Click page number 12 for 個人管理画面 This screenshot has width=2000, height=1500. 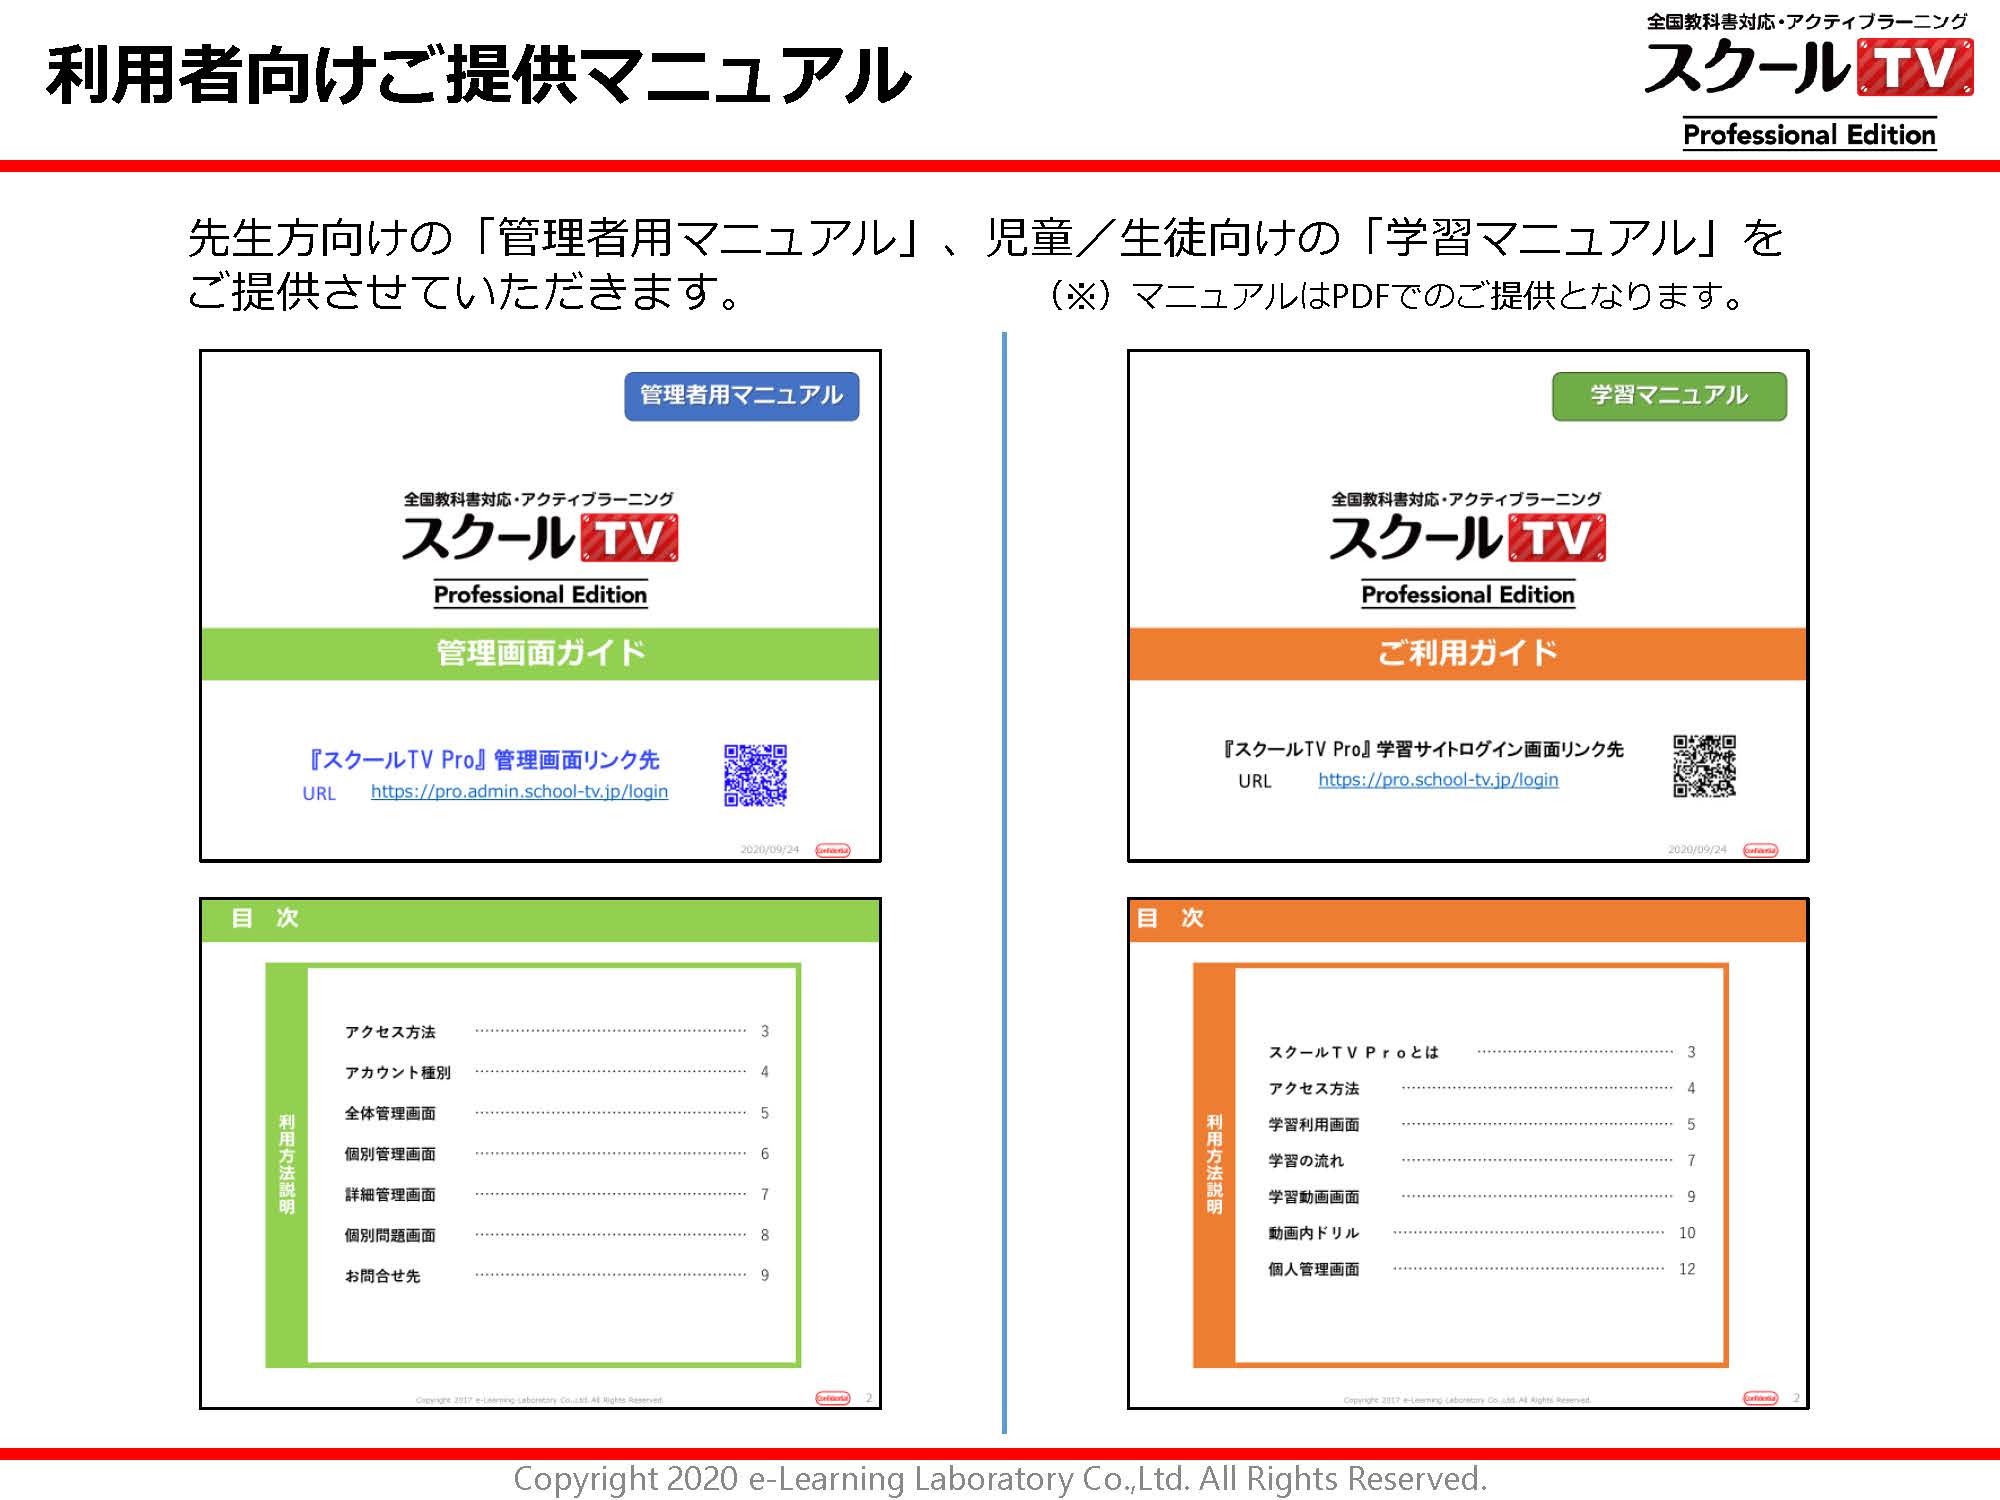[1687, 1269]
